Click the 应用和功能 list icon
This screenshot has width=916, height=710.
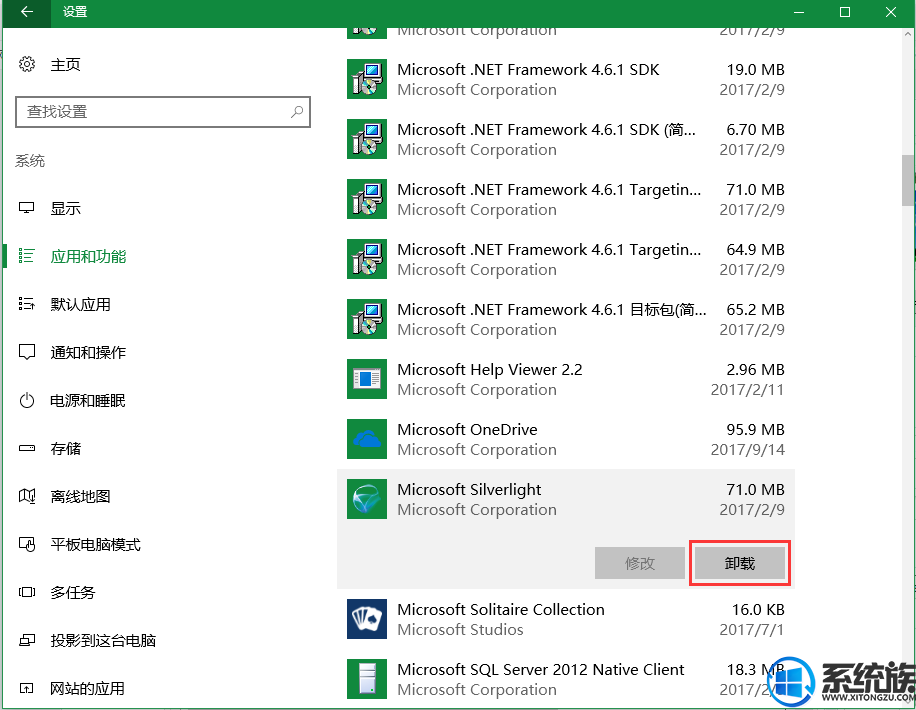[27, 256]
